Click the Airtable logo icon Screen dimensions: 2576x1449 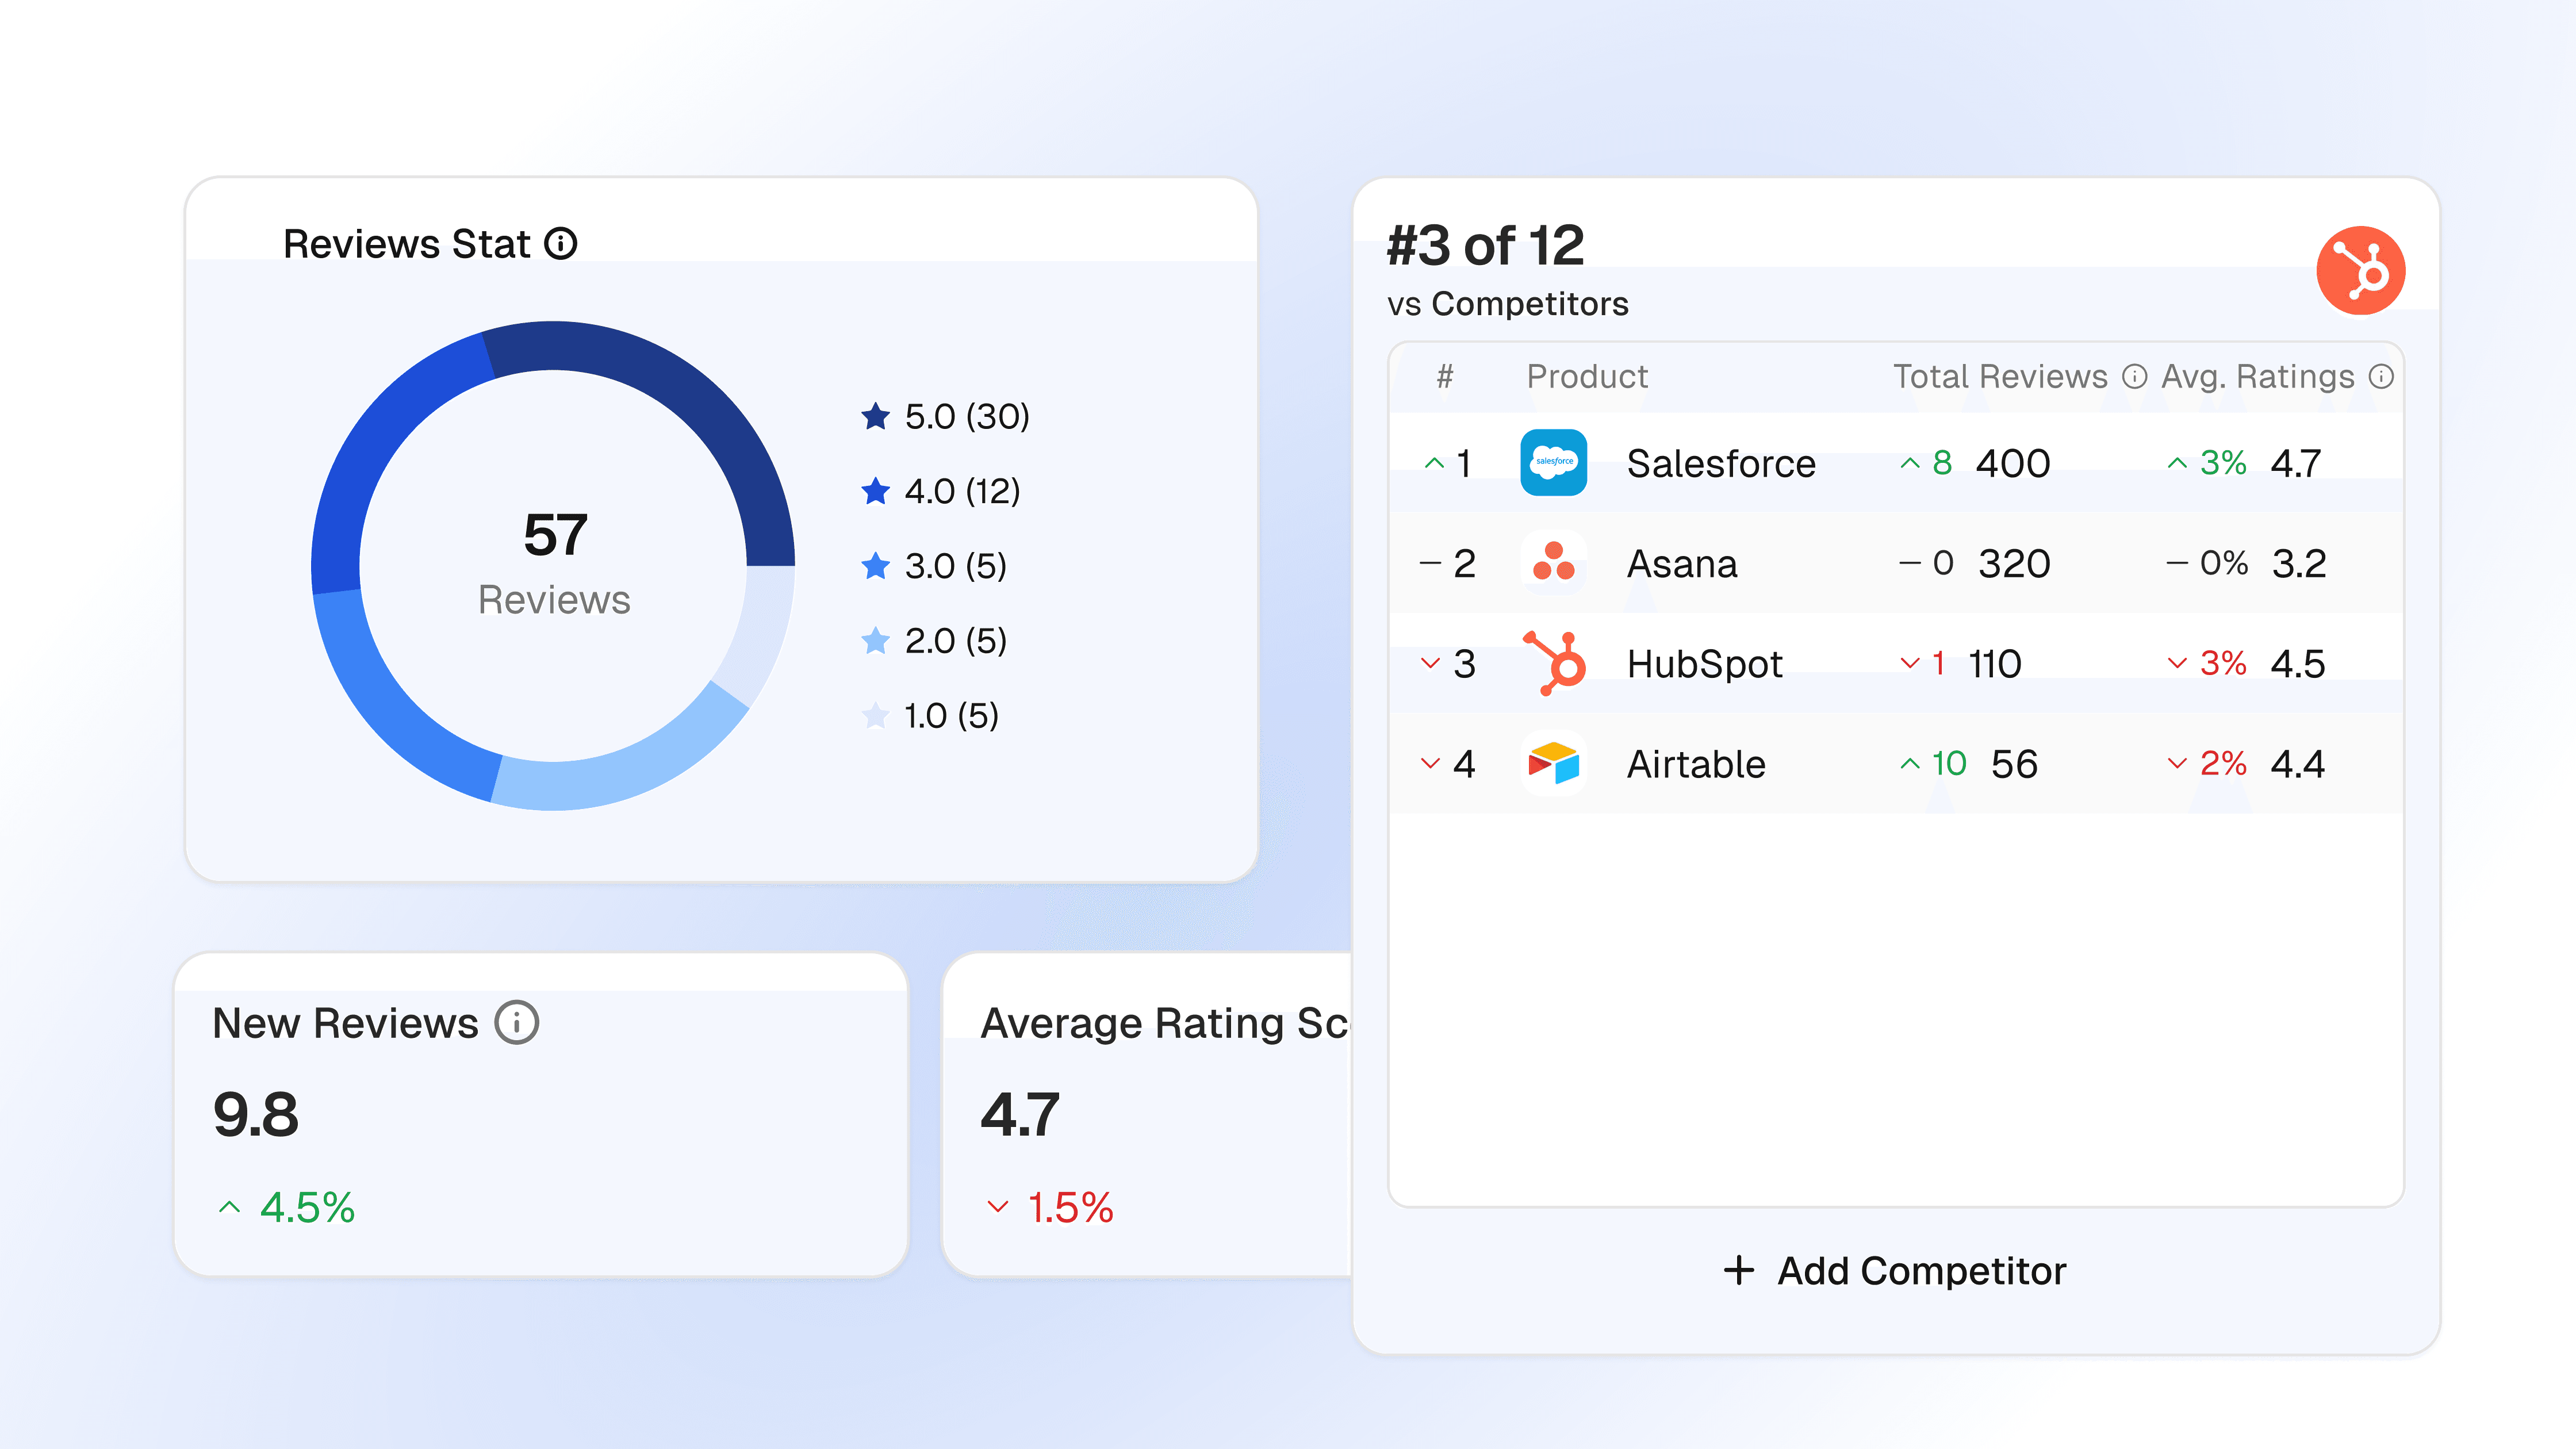[1553, 764]
